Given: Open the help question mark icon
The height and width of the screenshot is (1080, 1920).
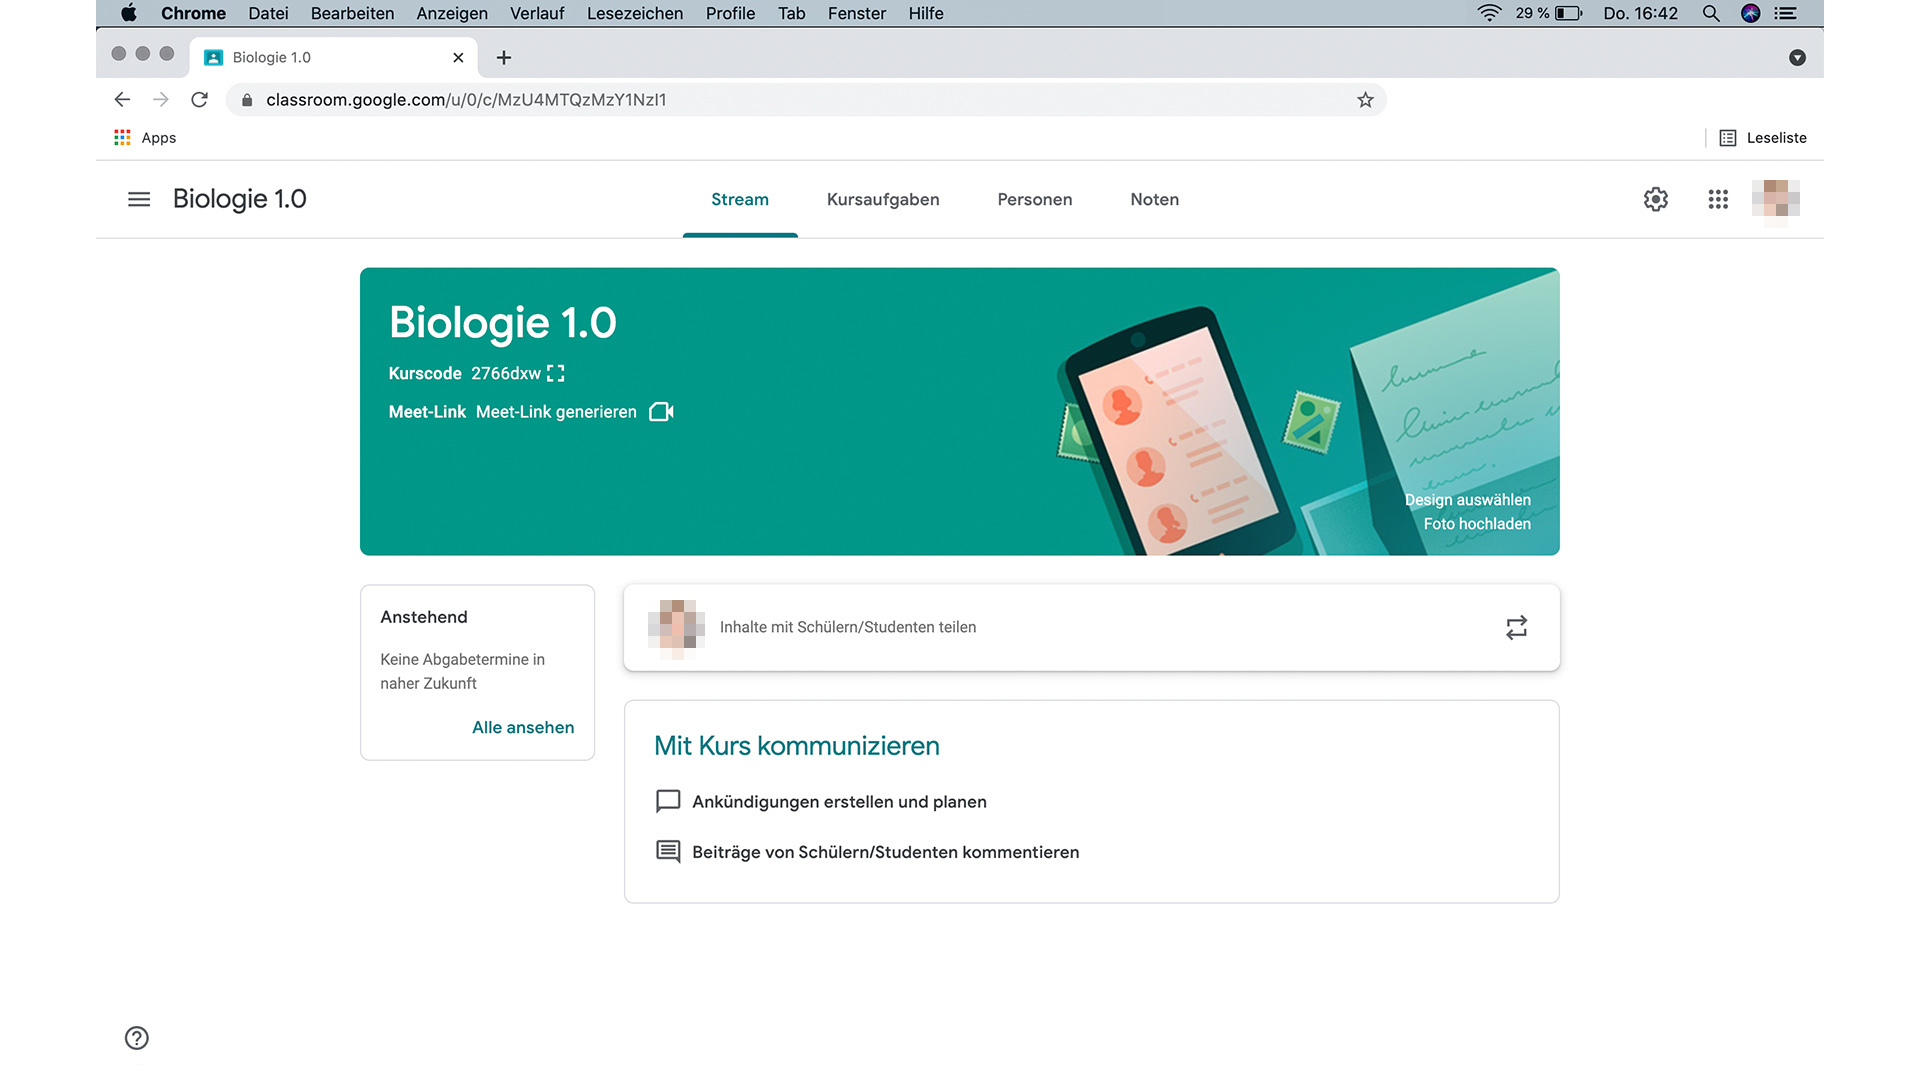Looking at the screenshot, I should 136,1038.
